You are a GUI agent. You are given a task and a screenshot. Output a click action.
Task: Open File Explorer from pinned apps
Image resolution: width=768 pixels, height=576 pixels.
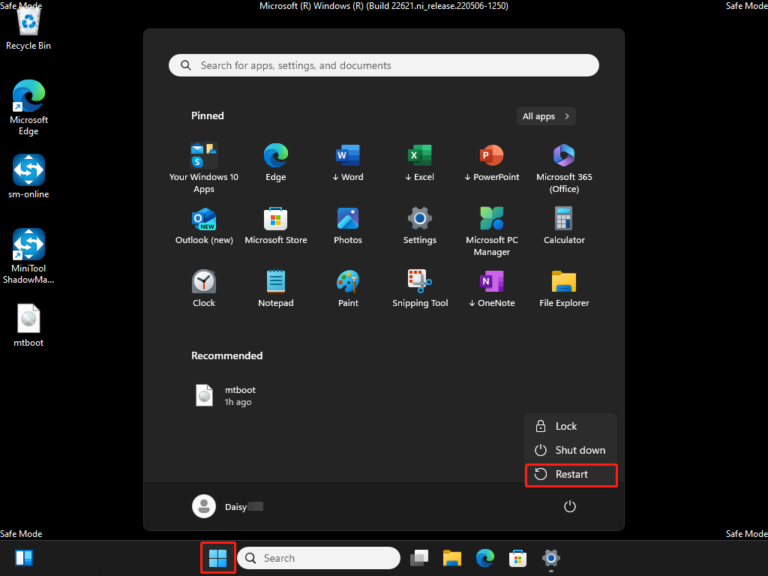(x=564, y=288)
